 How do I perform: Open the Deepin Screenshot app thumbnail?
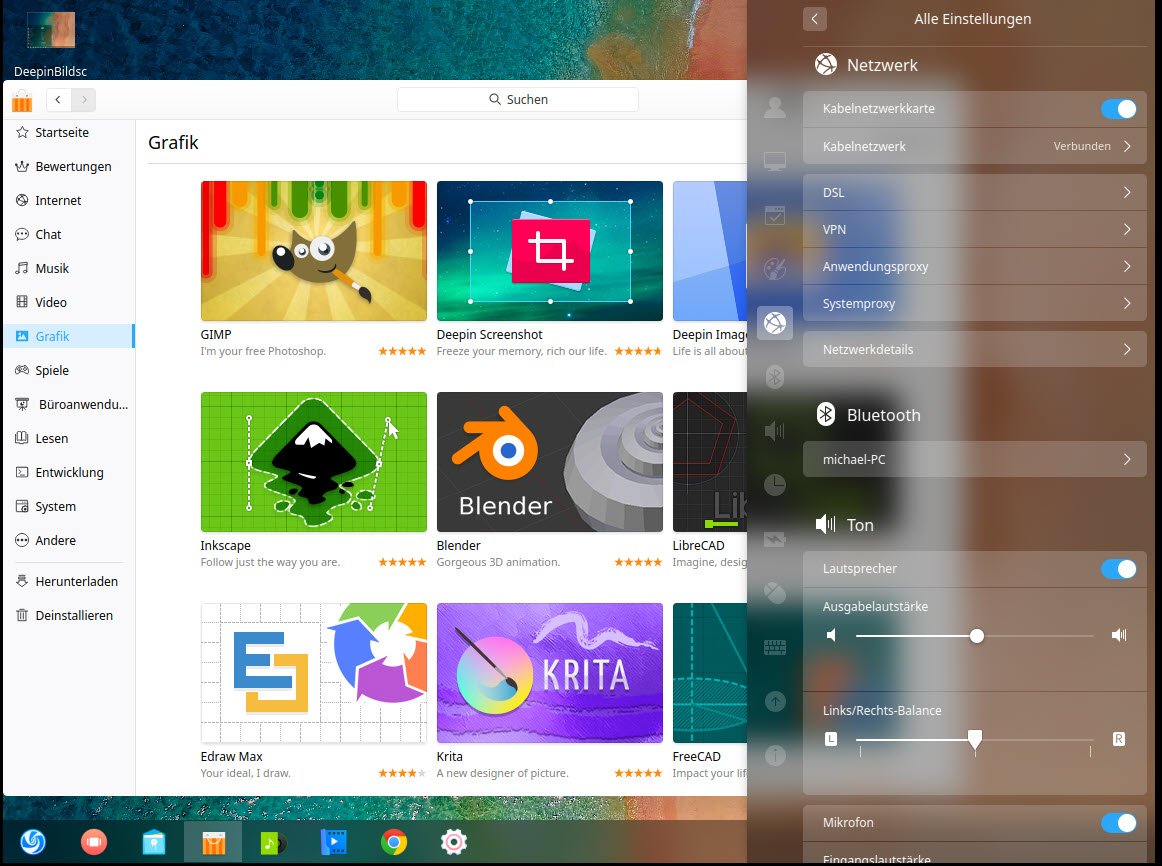tap(550, 251)
